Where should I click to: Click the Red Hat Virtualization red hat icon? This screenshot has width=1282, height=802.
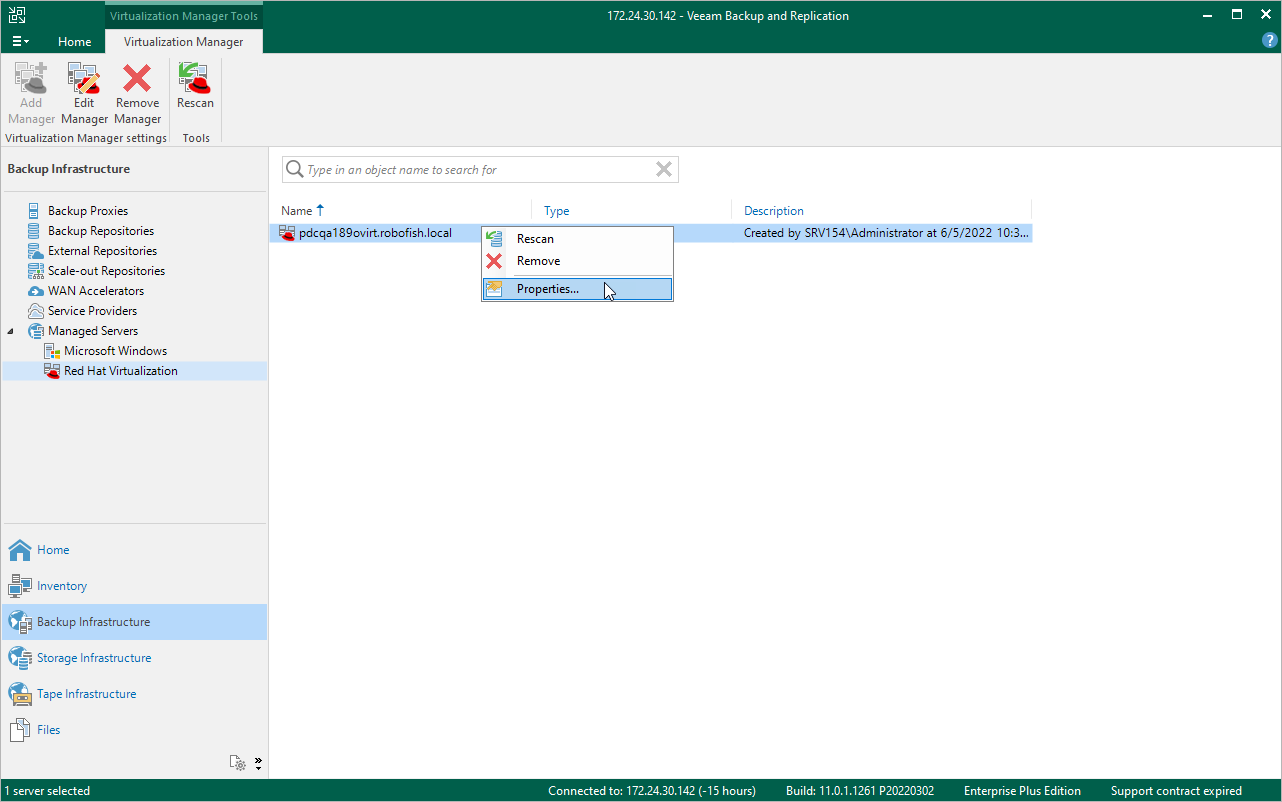point(52,371)
